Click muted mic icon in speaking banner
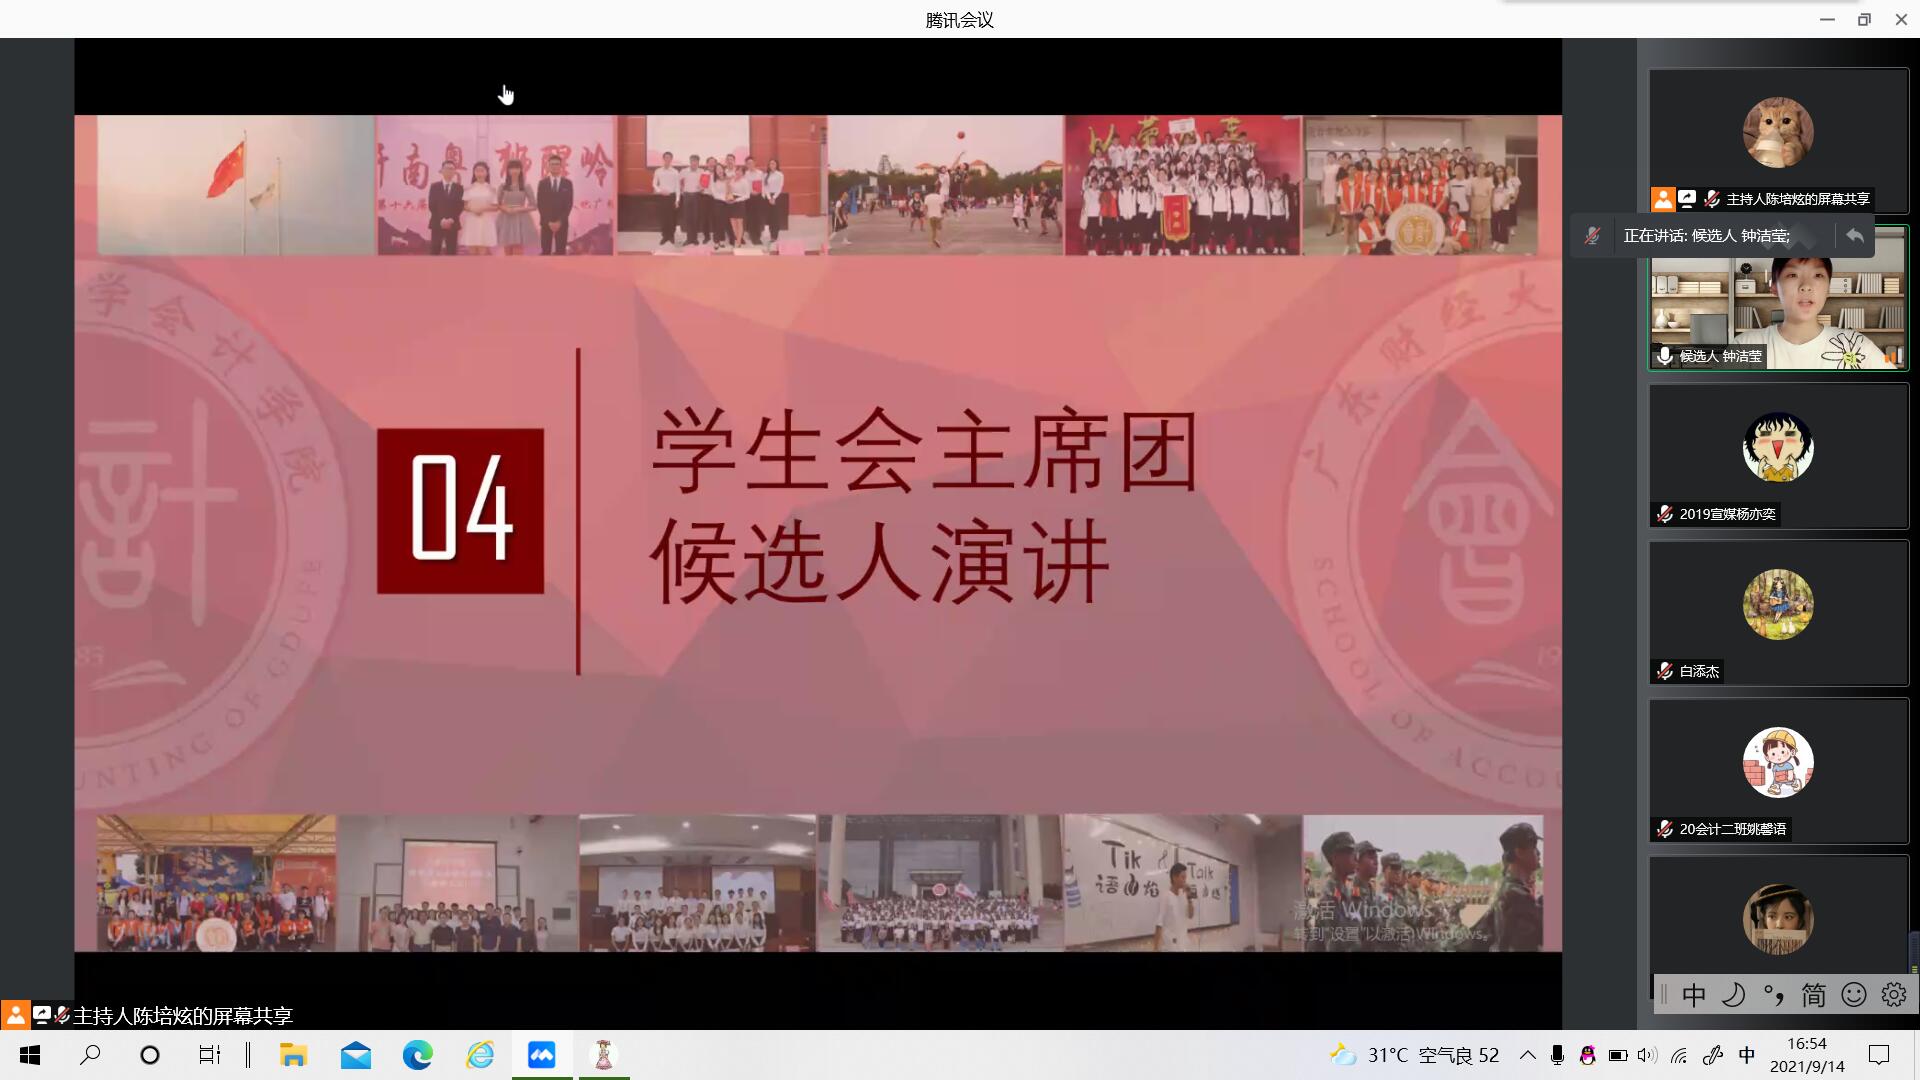 click(x=1593, y=236)
